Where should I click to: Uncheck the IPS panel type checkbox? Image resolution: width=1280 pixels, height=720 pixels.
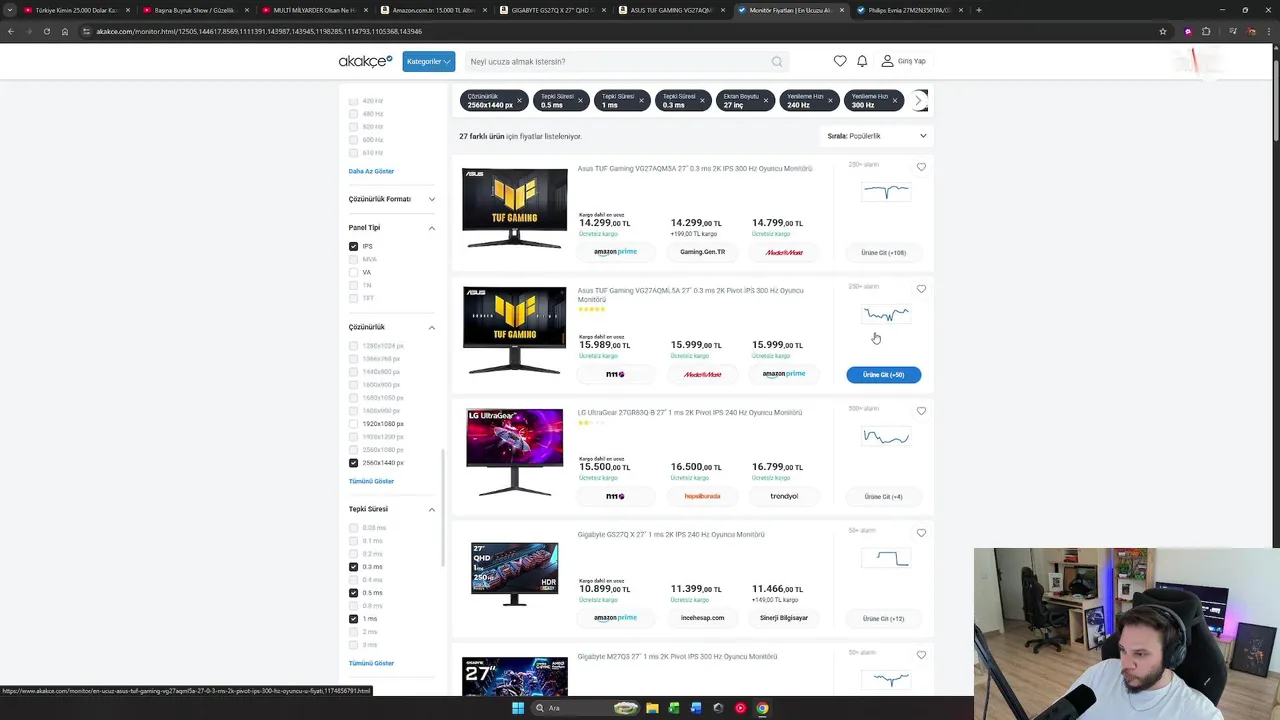[x=353, y=246]
